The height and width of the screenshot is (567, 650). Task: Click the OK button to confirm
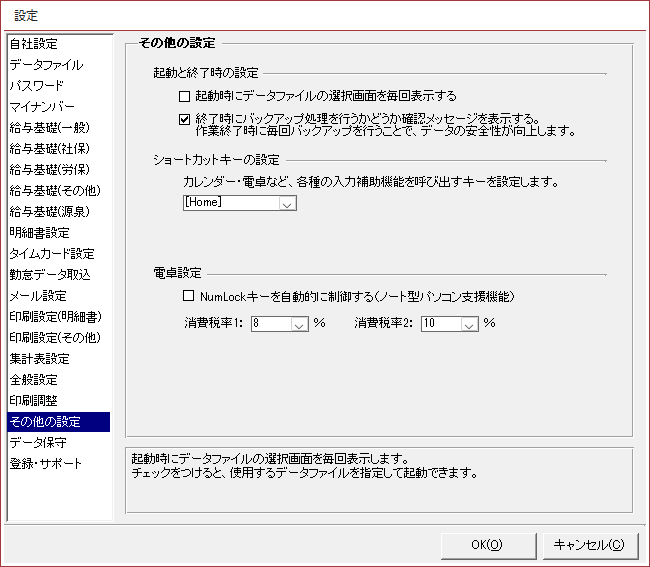click(486, 545)
